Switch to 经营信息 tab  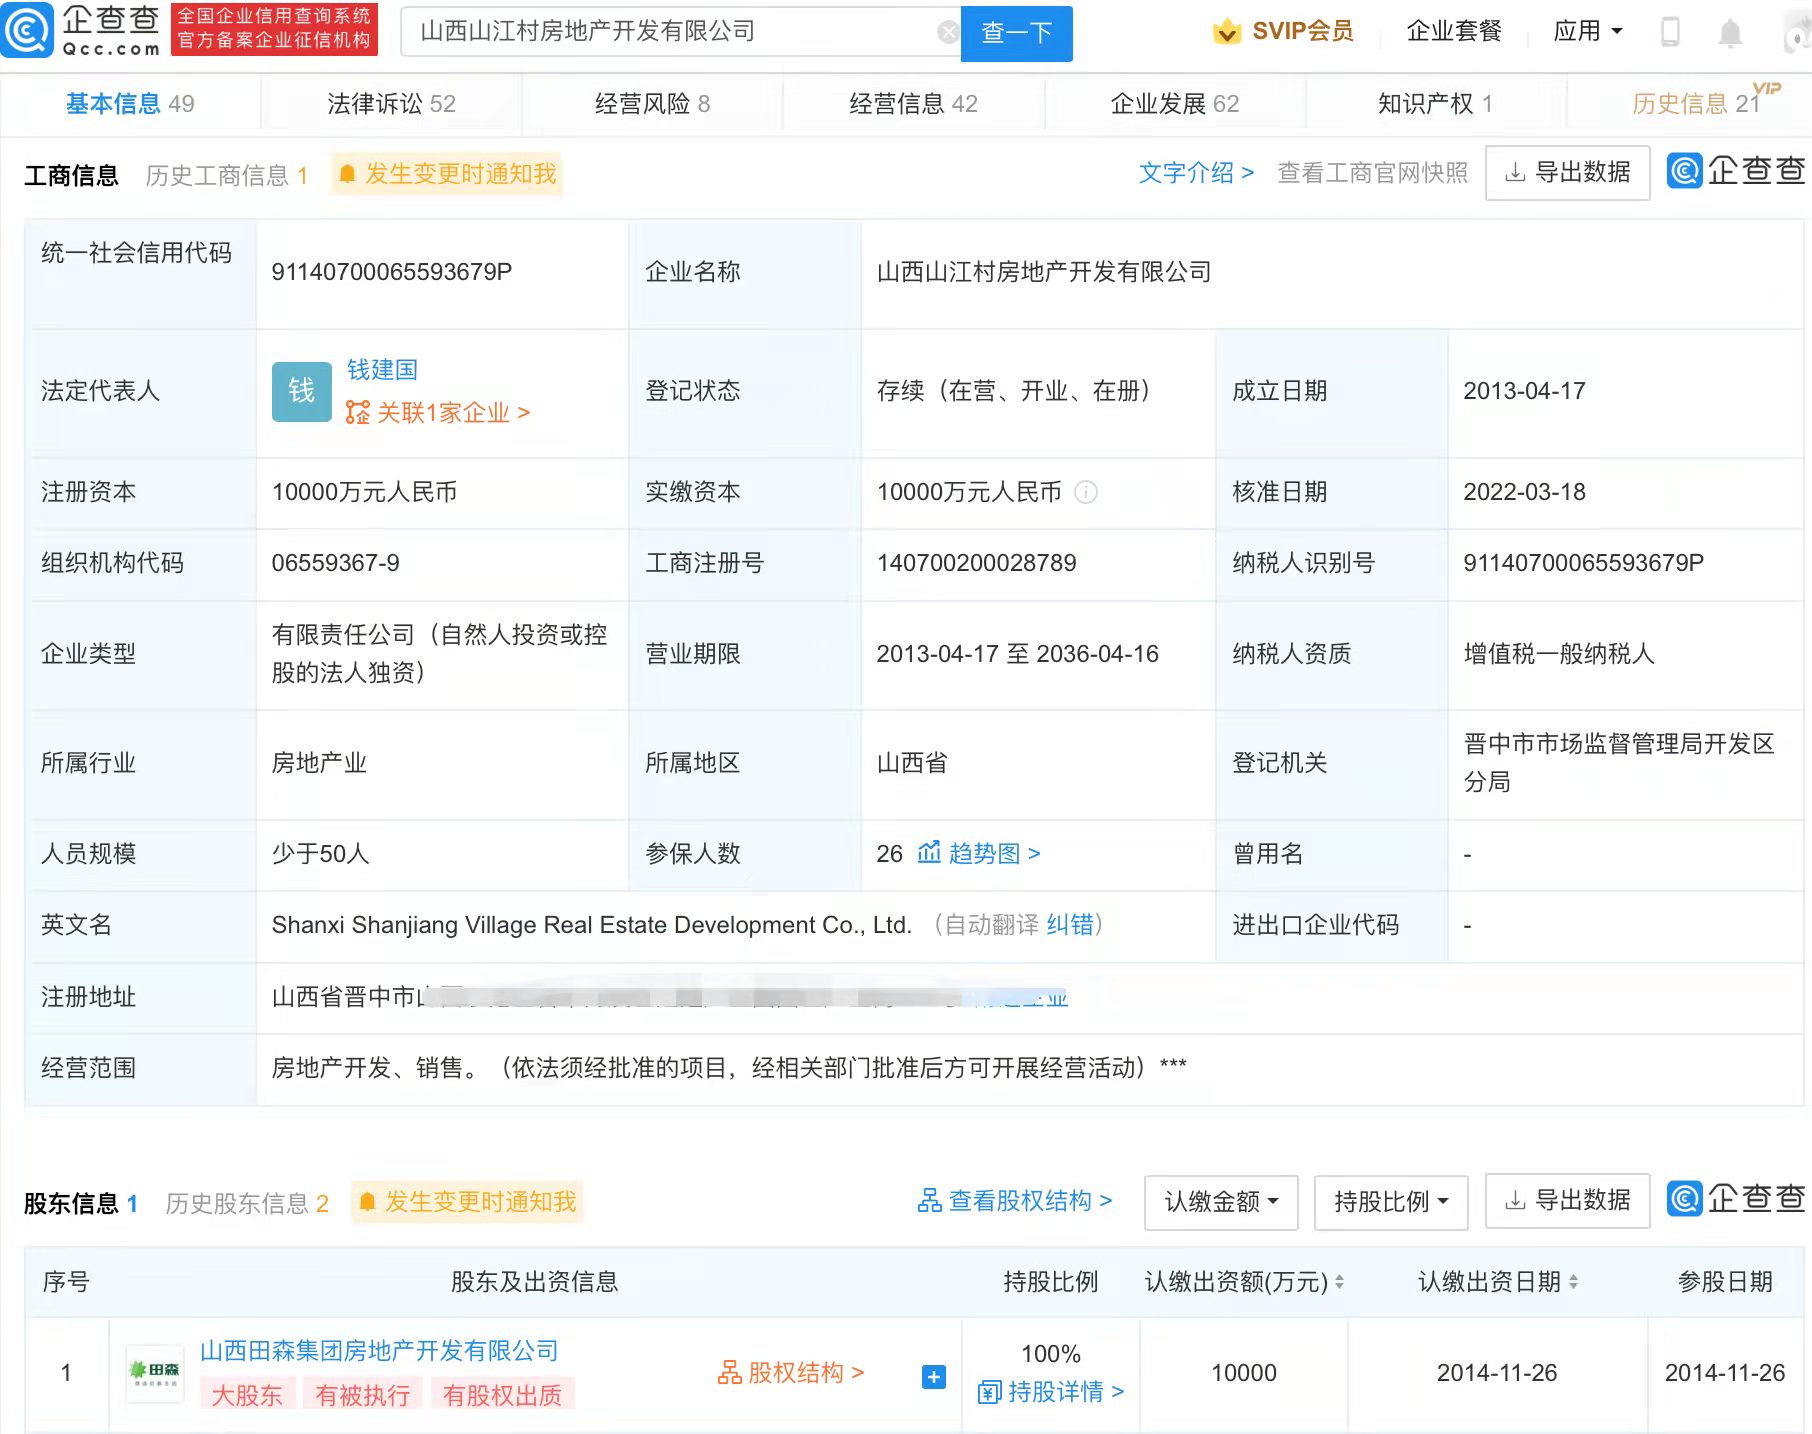pyautogui.click(x=913, y=104)
